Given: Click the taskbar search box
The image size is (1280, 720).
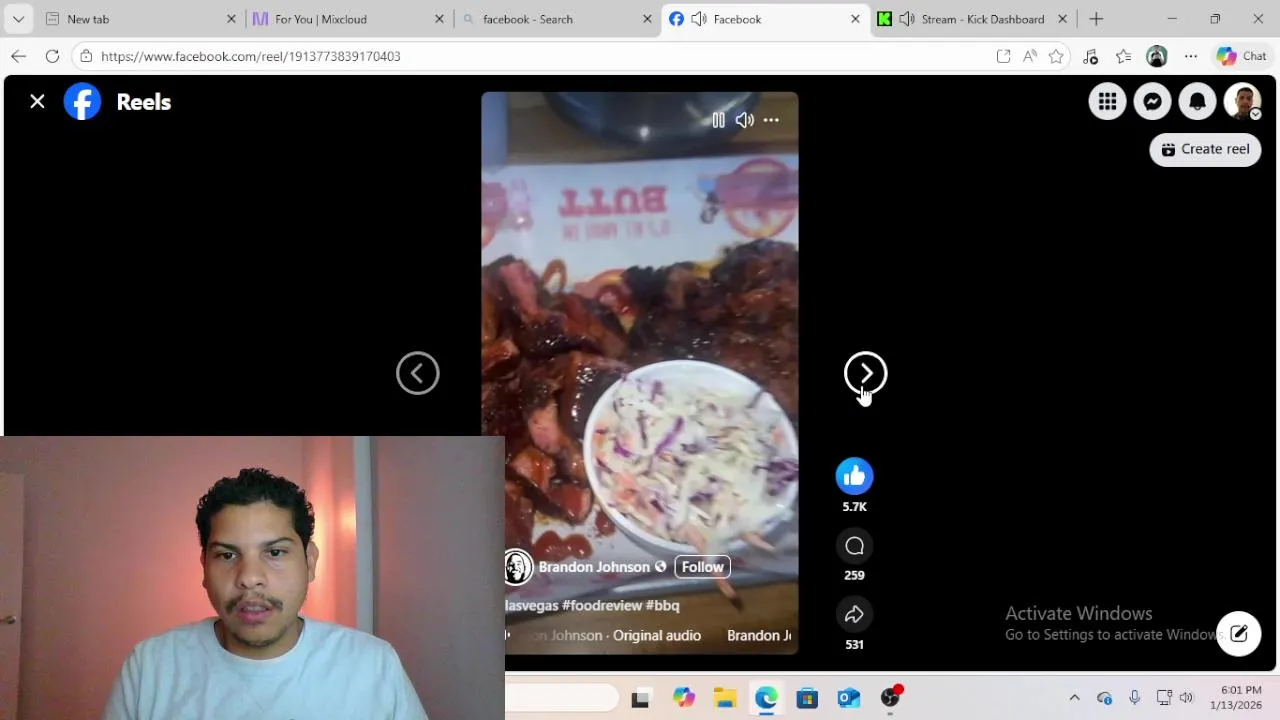Looking at the screenshot, I should (x=562, y=698).
